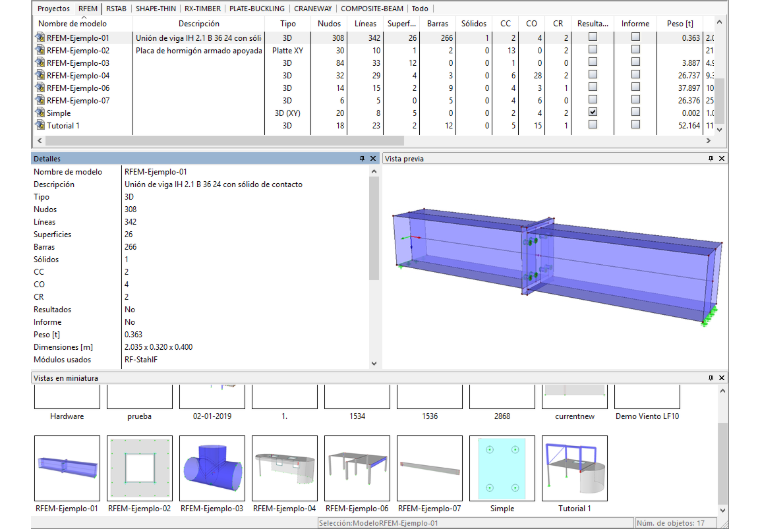This screenshot has height=529, width=760.
Task: Click the RFEM-Ejemplo-06 model file icon
Action: [x=40, y=88]
